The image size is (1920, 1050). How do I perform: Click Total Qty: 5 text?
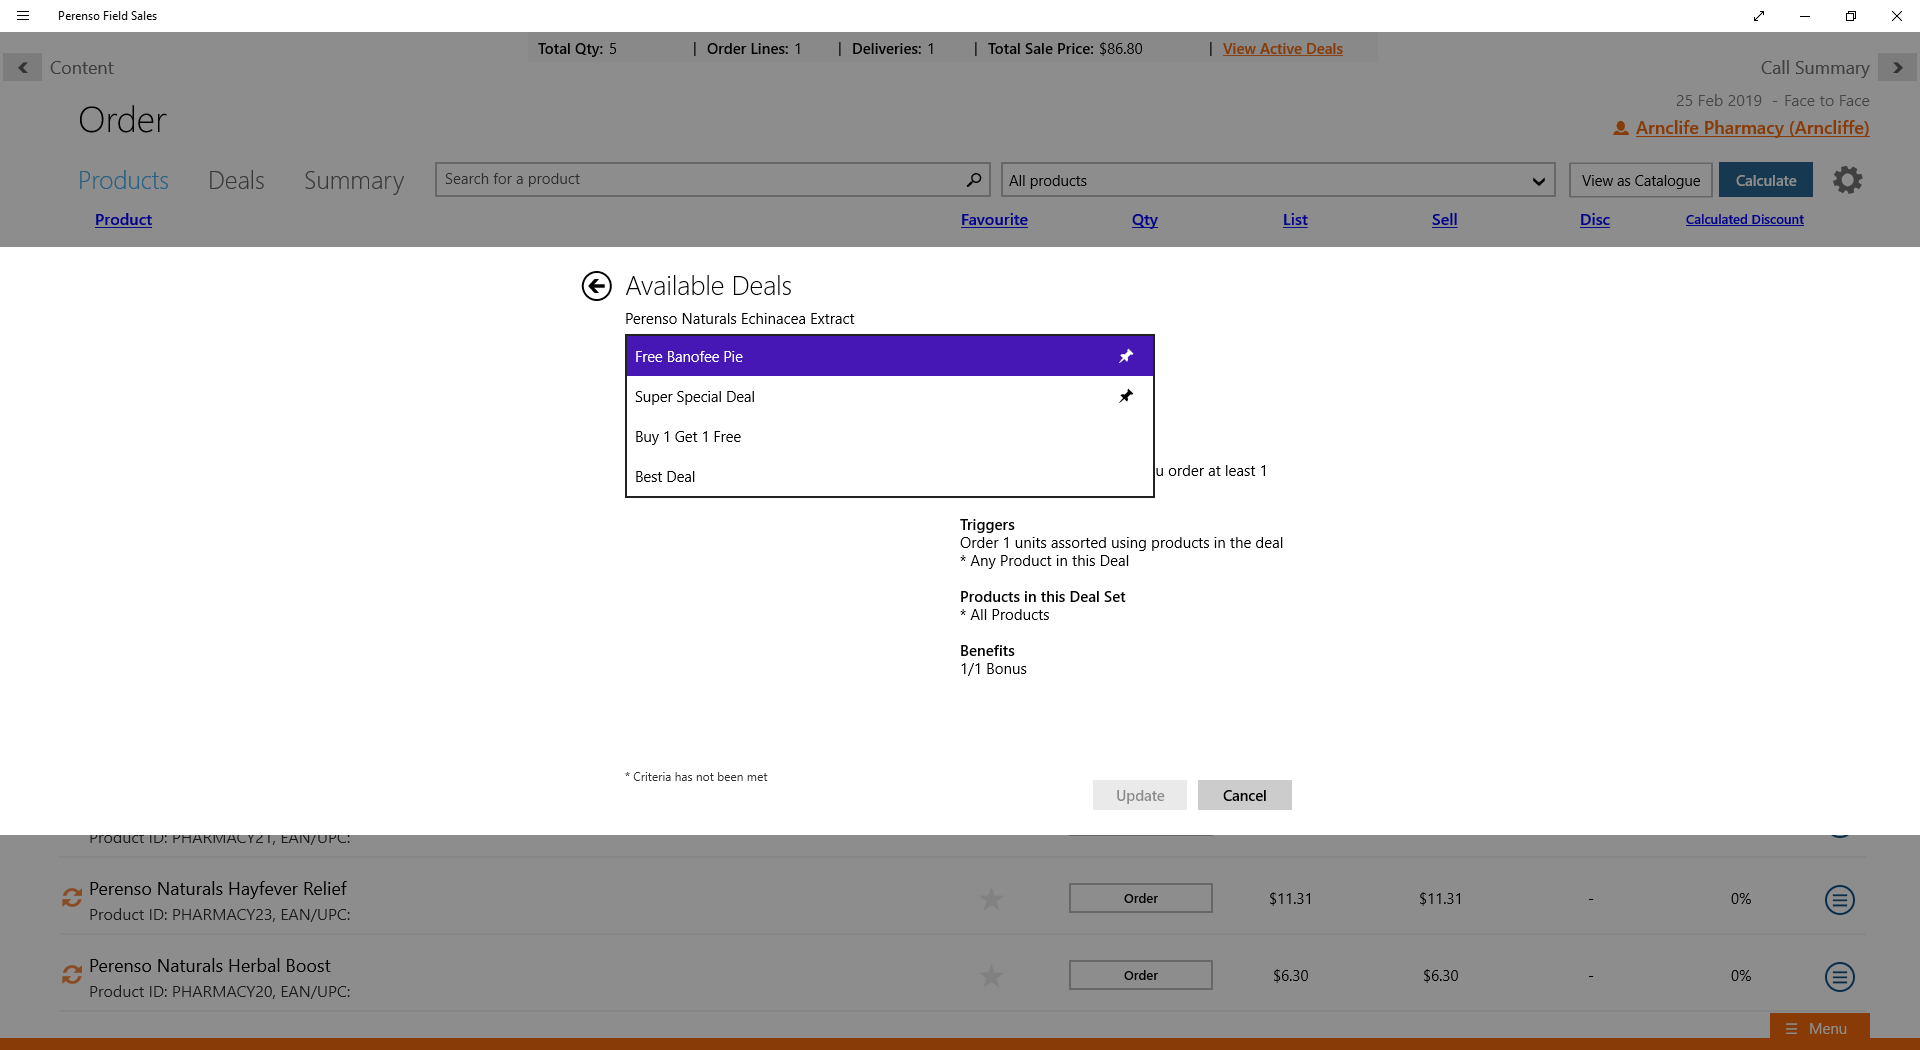(x=577, y=48)
